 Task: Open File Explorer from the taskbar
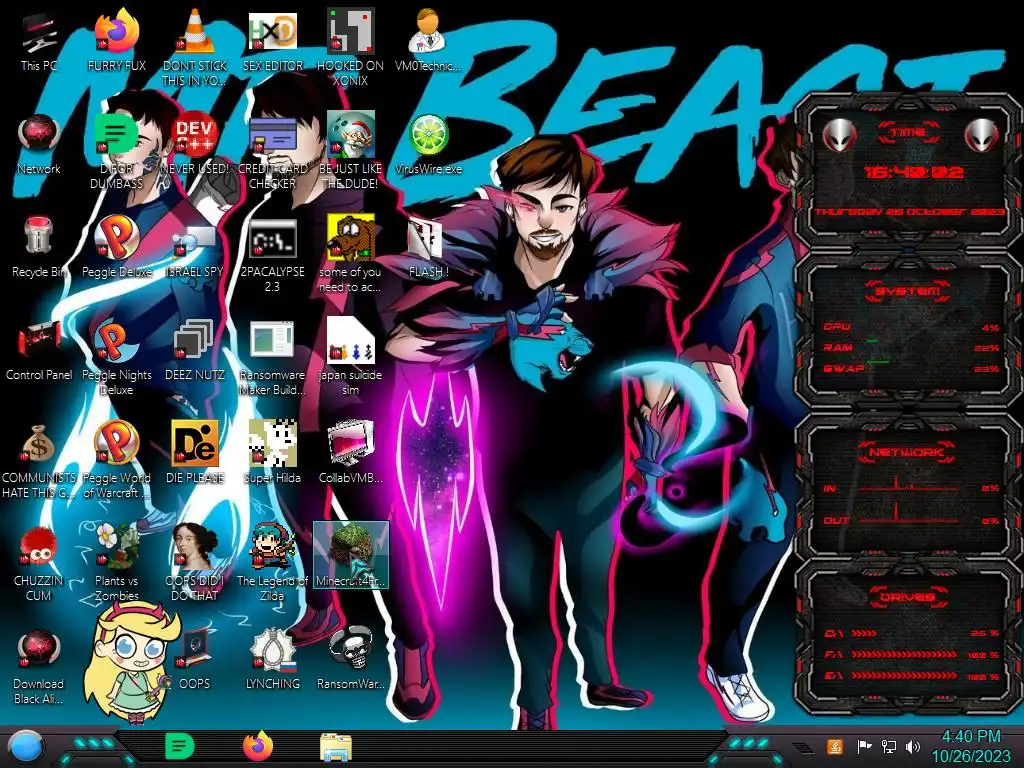[336, 747]
